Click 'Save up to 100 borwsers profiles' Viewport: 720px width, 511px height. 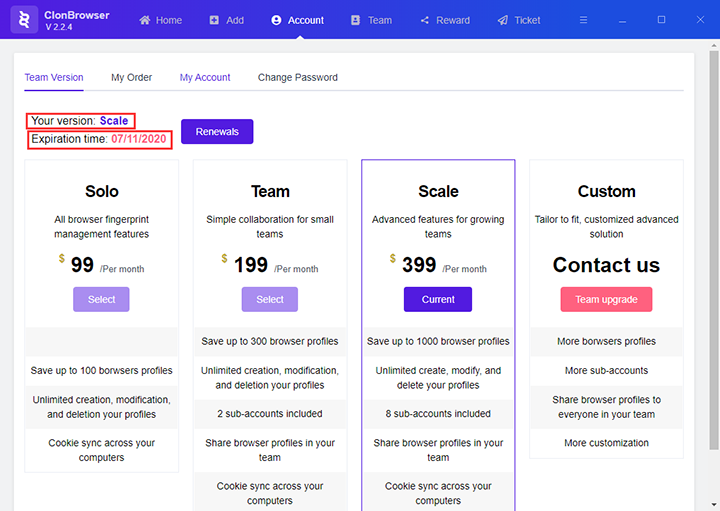coord(101,371)
